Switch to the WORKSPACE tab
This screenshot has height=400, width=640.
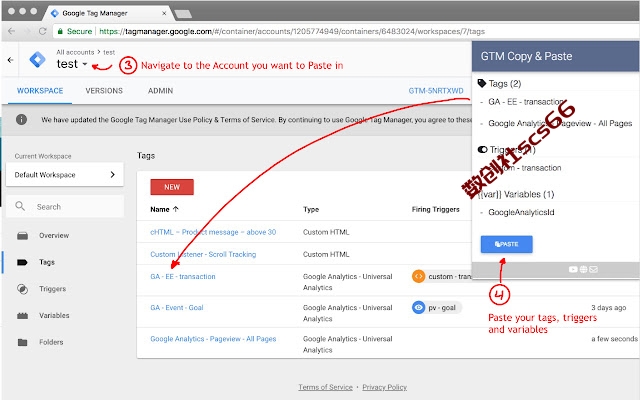coord(40,91)
